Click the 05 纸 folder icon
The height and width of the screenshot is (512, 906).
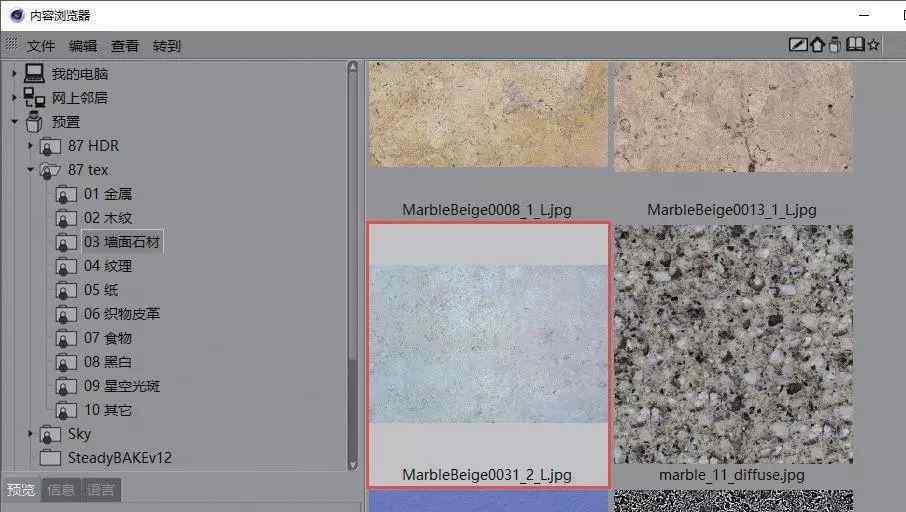tap(66, 291)
